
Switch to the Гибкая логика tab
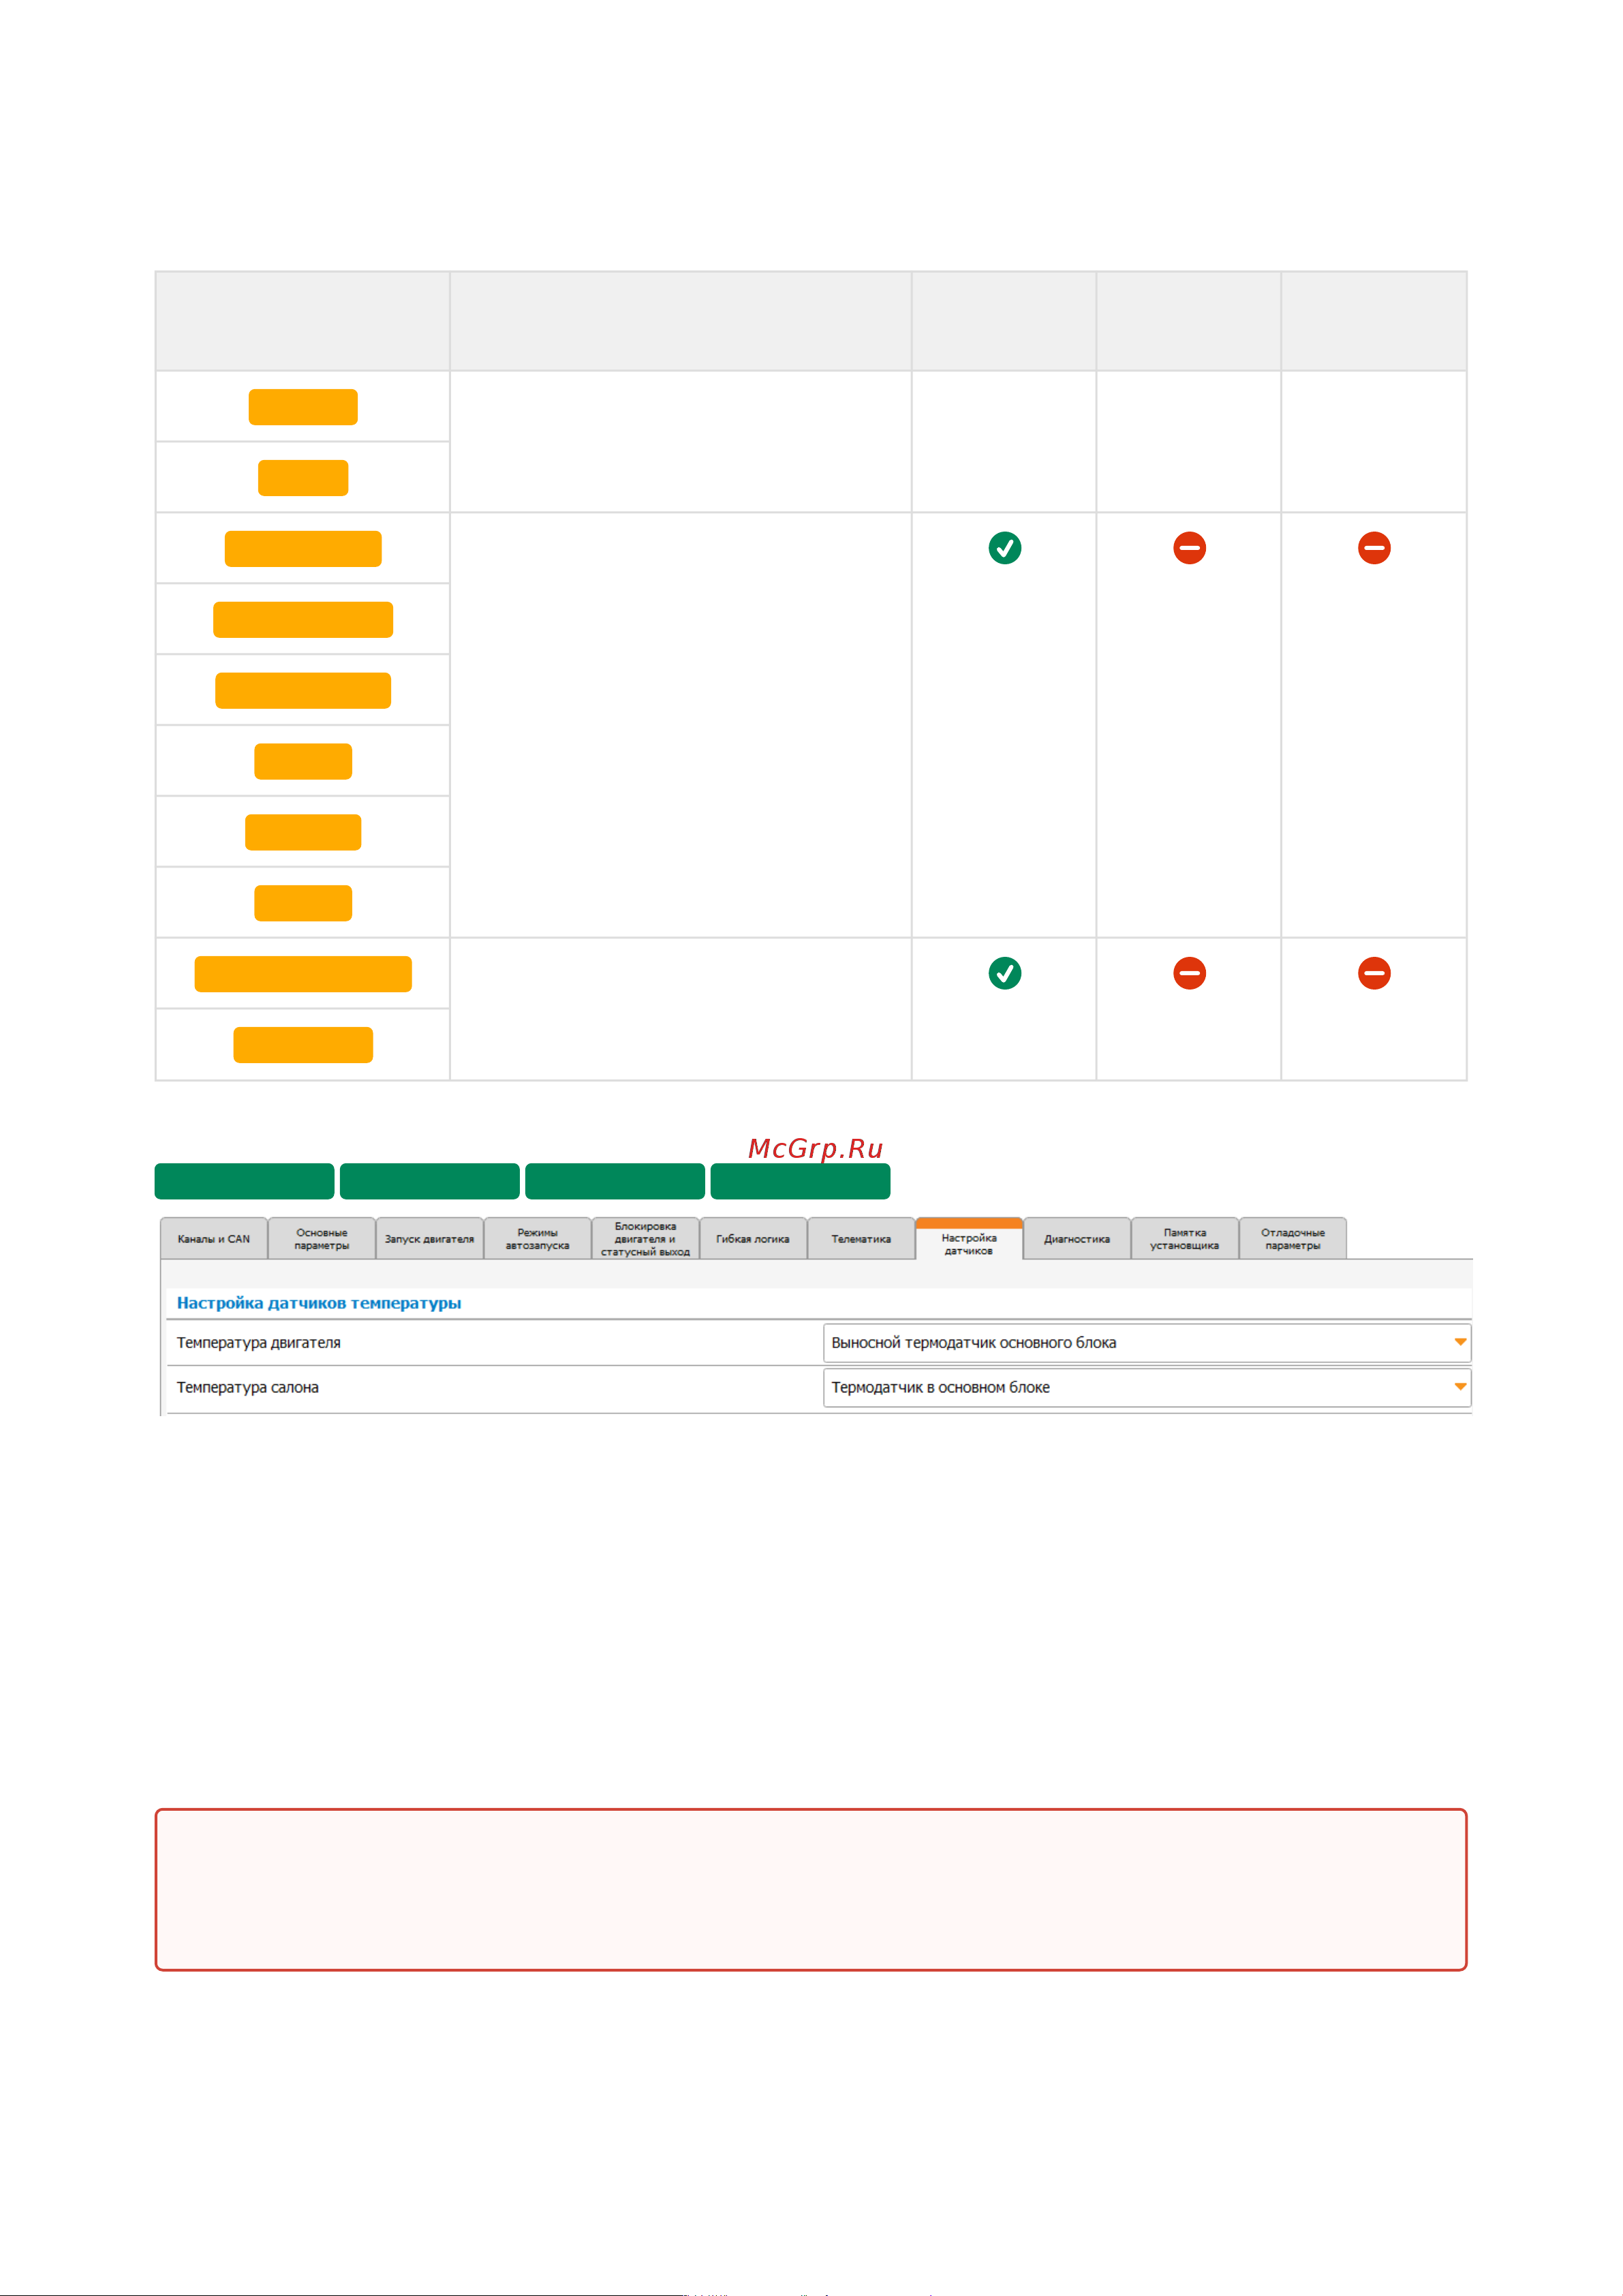(x=753, y=1238)
